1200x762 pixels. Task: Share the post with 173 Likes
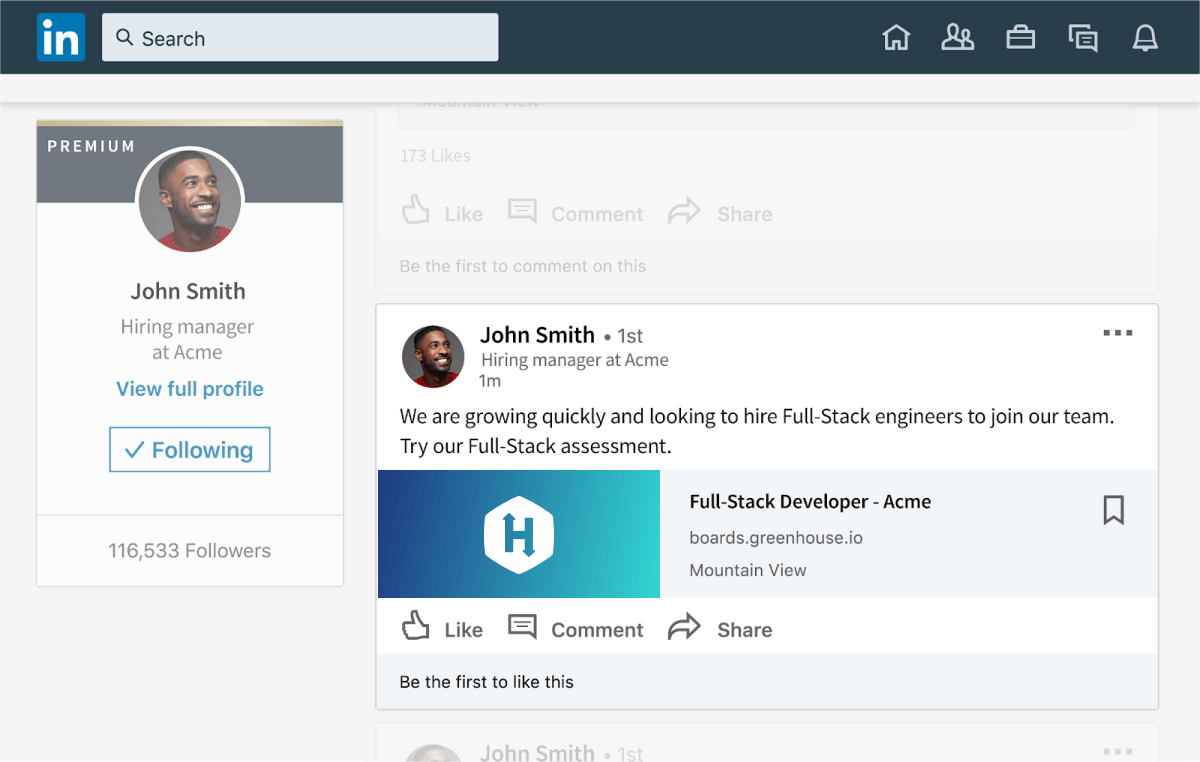click(720, 212)
